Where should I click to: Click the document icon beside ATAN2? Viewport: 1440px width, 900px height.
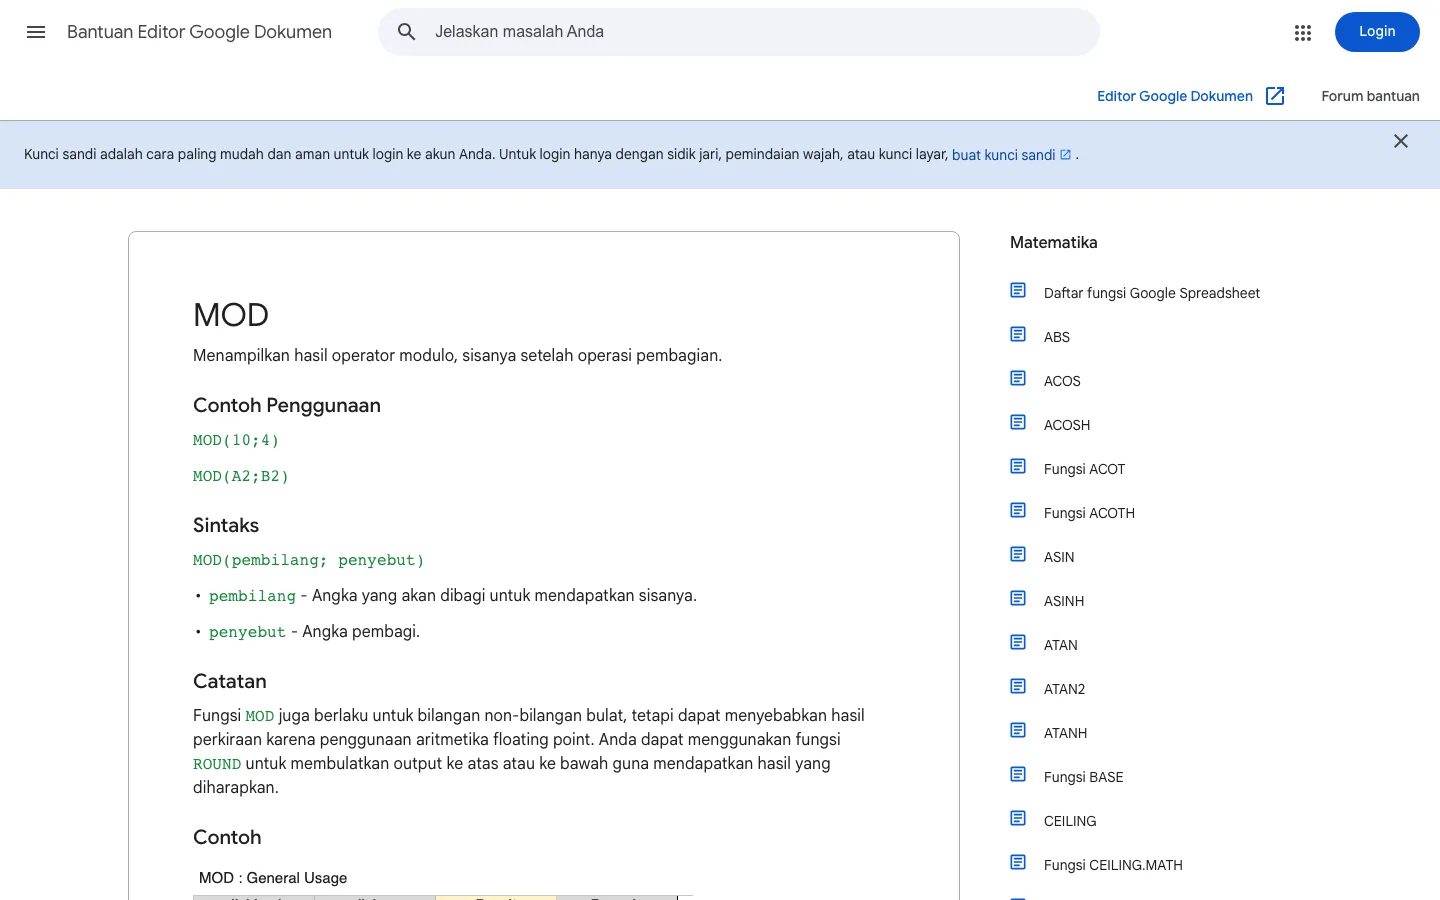(1018, 687)
